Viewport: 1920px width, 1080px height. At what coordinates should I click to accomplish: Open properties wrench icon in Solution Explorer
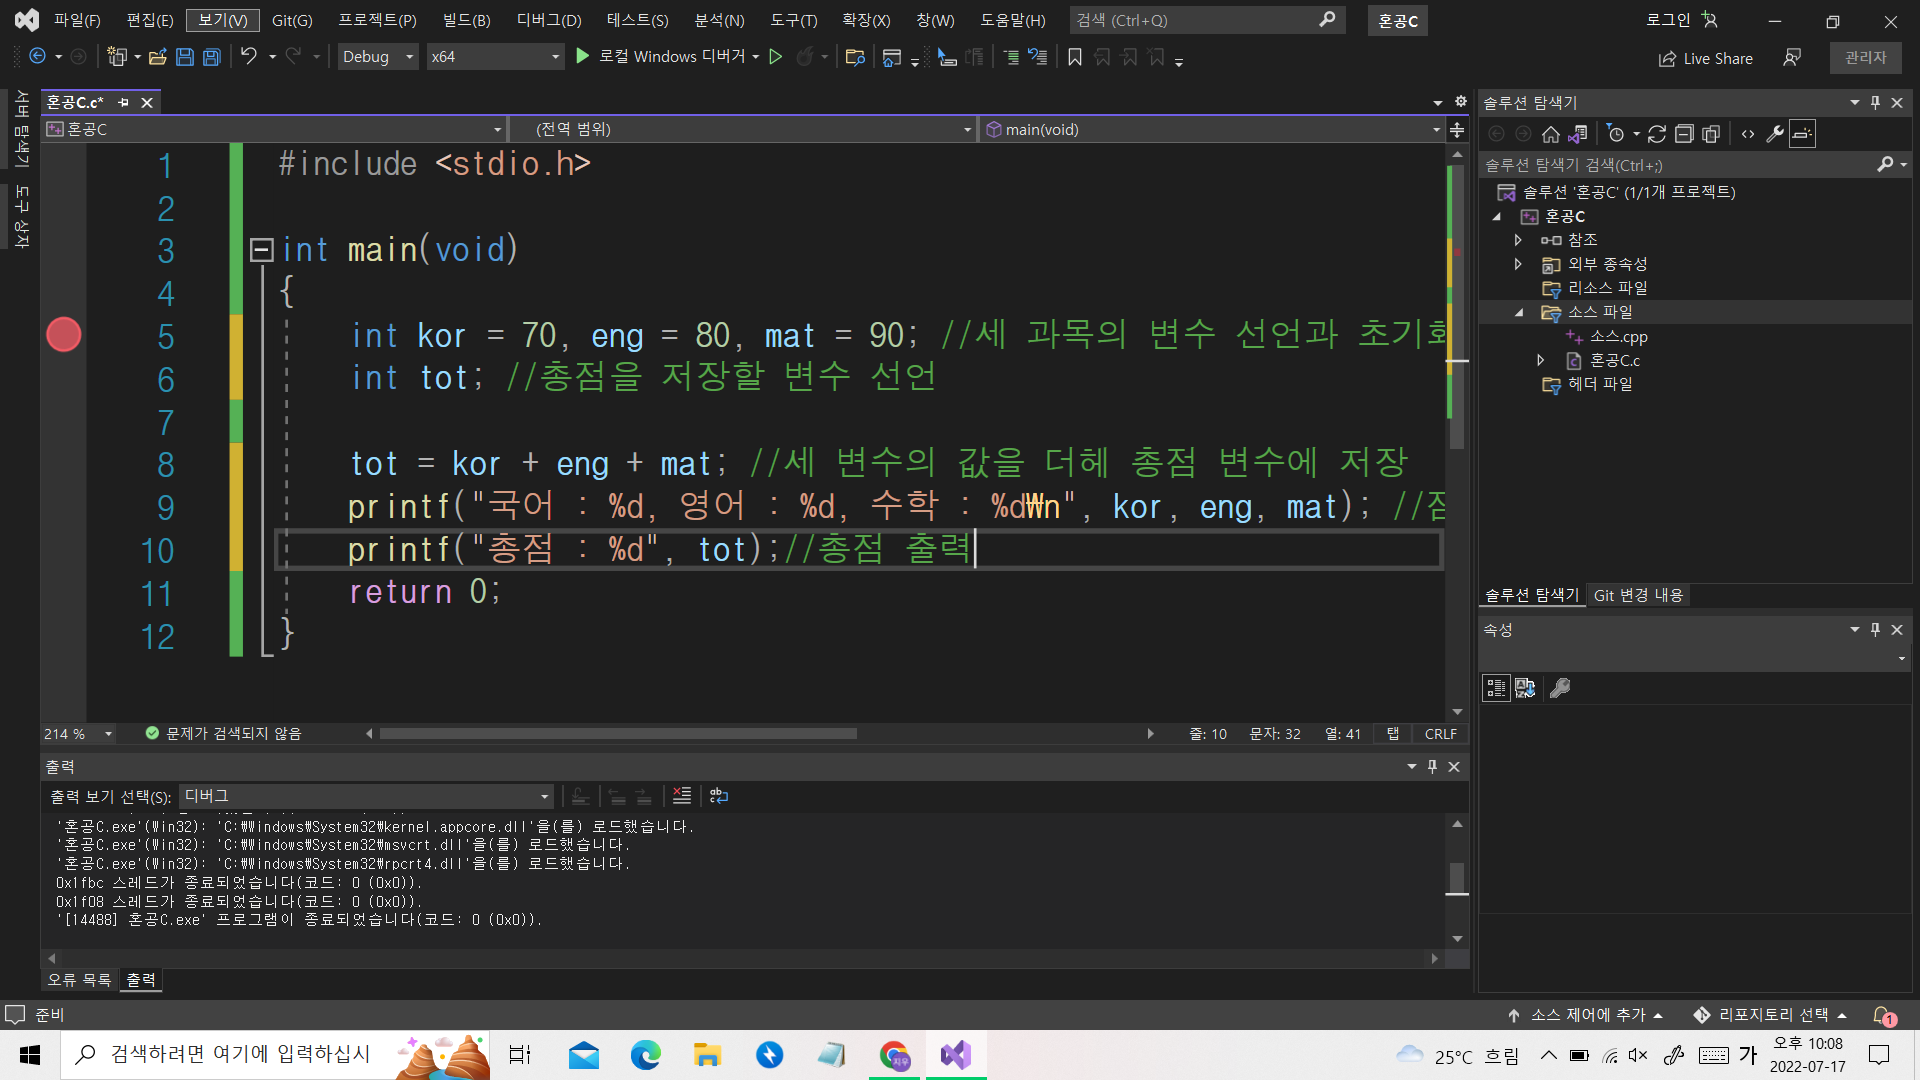[x=1775, y=134]
